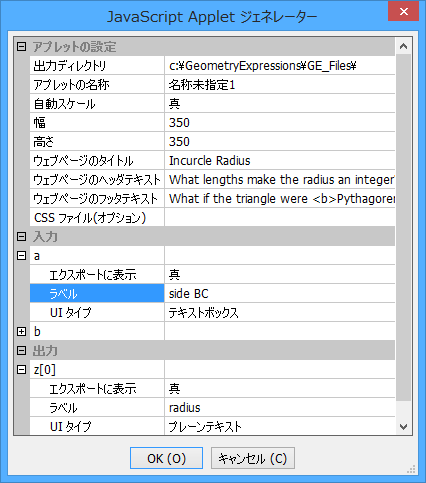
Task: Collapse the 出力 section
Action: [21, 350]
